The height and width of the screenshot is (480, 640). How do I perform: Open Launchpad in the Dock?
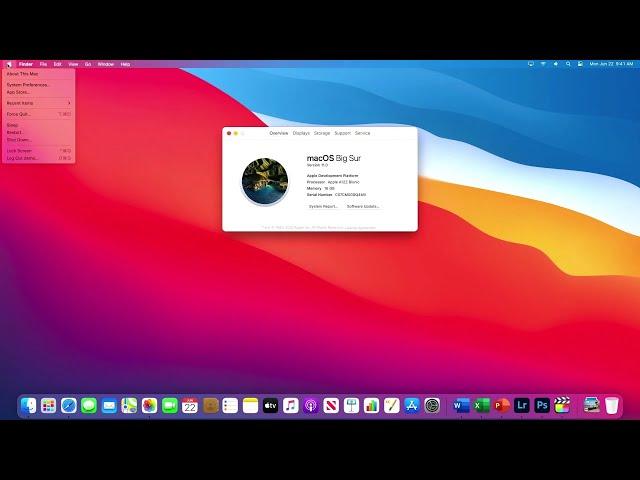pyautogui.click(x=49, y=405)
